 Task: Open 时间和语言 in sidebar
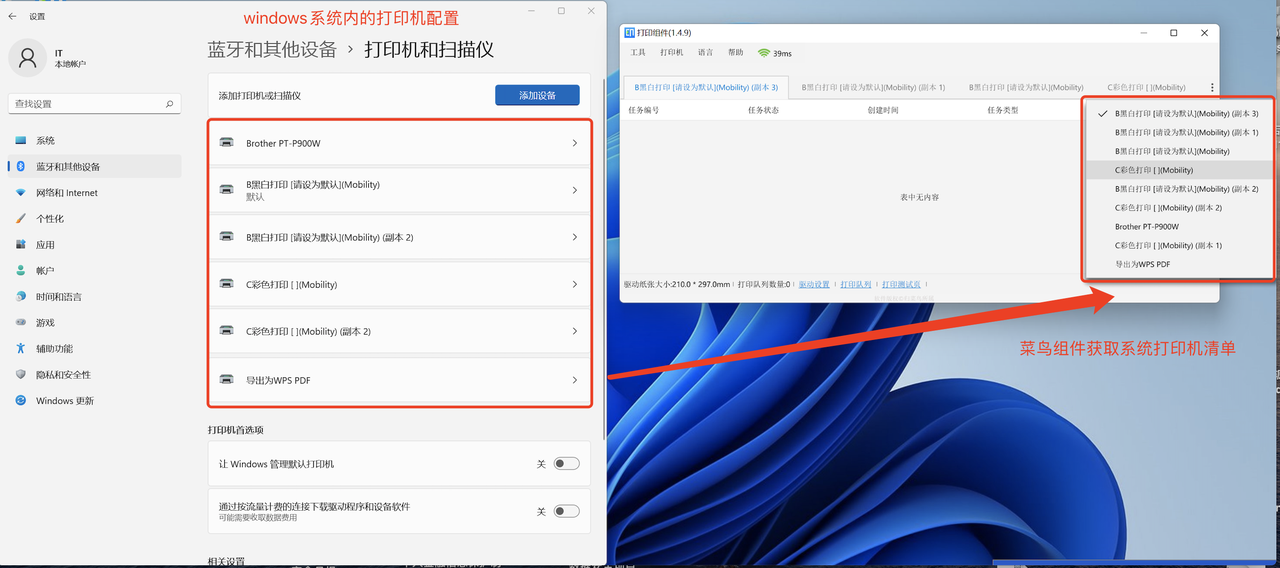click(94, 297)
